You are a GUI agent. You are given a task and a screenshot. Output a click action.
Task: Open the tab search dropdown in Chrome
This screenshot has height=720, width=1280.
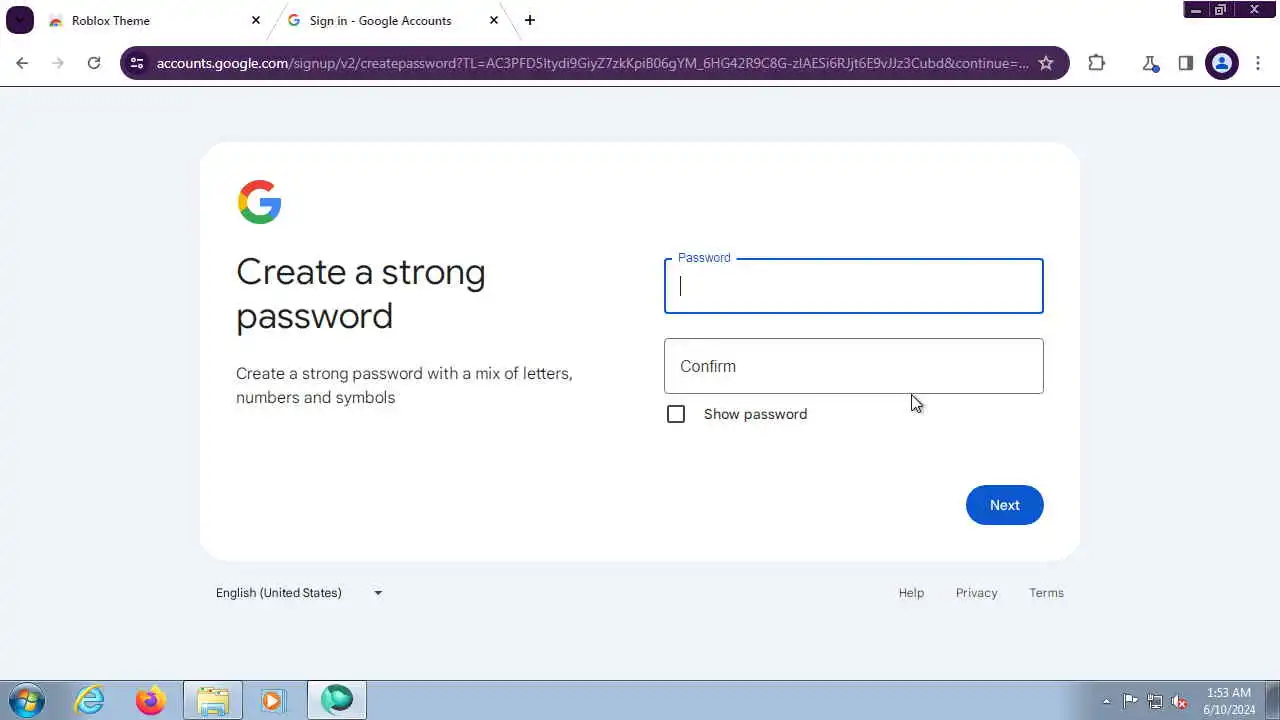point(19,20)
